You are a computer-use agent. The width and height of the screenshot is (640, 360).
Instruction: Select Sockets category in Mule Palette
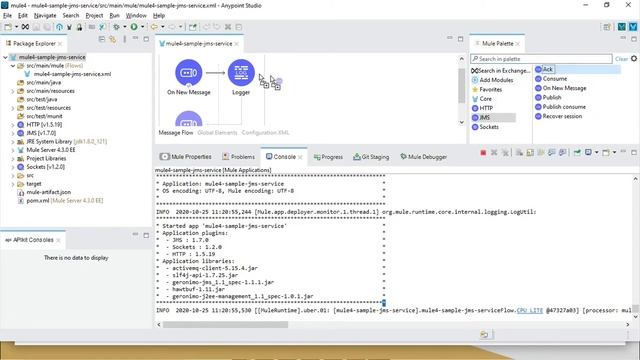click(x=485, y=127)
